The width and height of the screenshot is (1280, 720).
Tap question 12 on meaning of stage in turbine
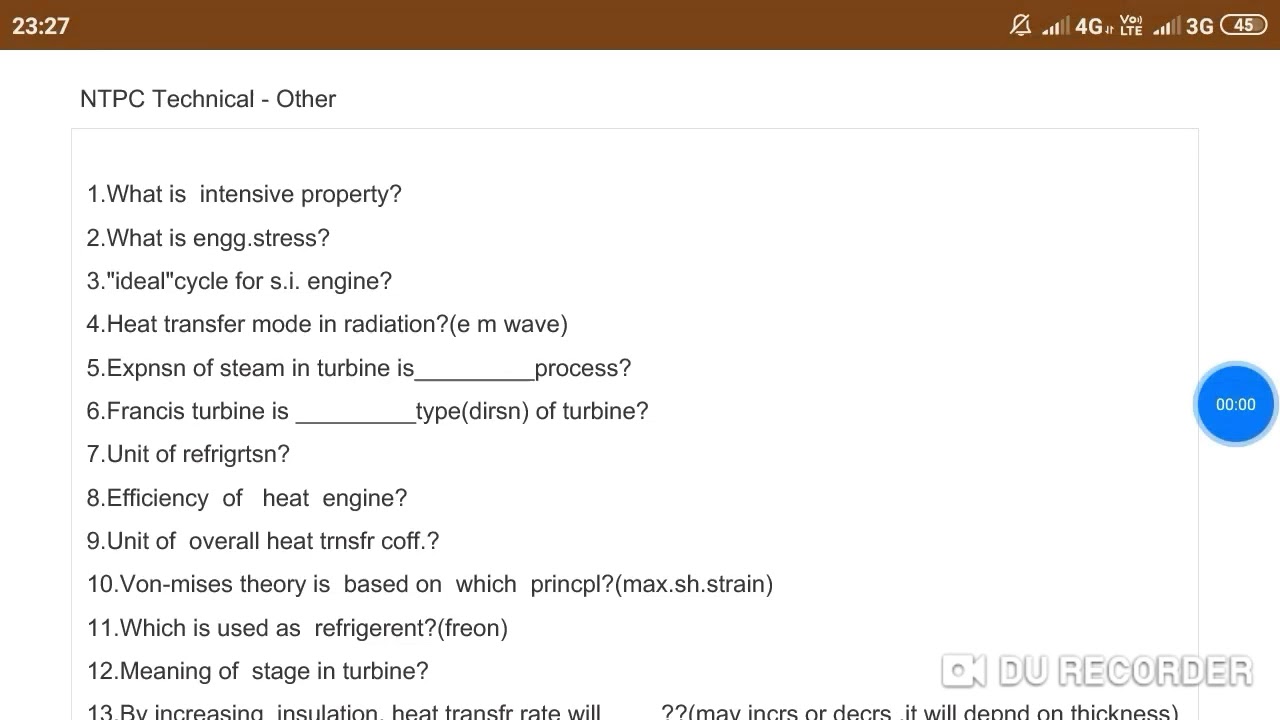tap(258, 671)
